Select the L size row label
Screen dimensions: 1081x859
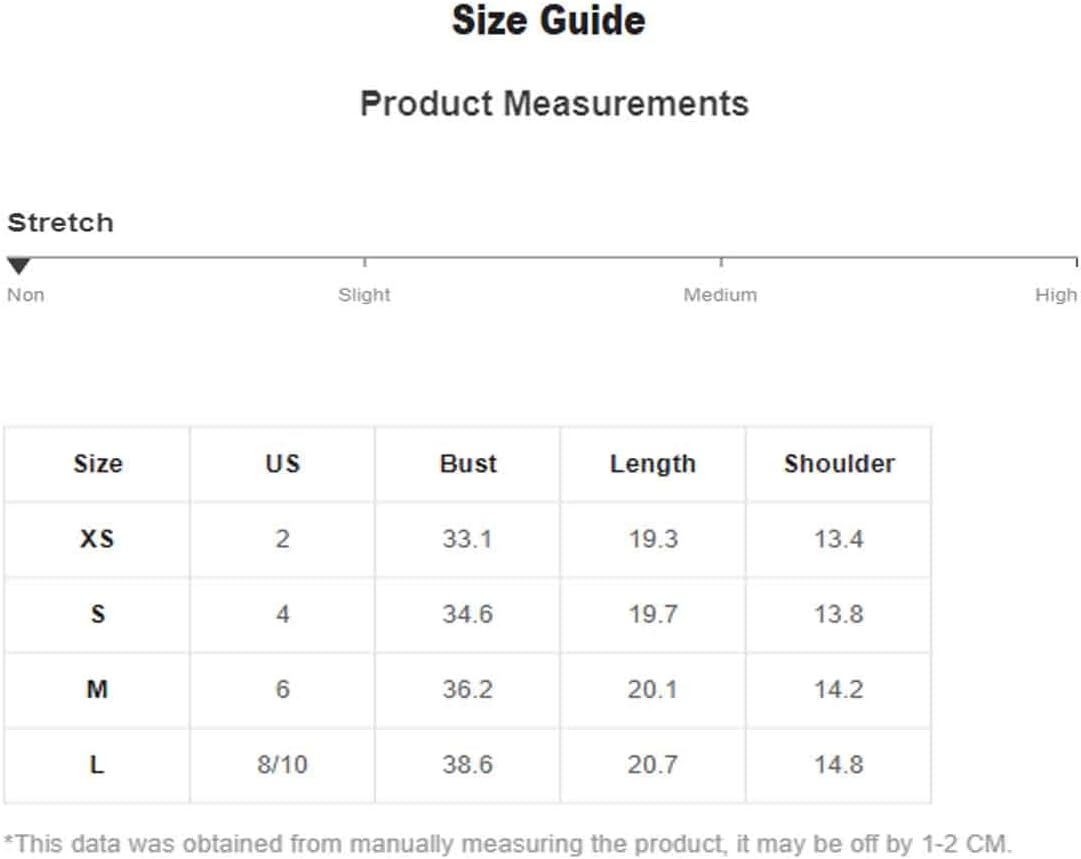tap(97, 765)
